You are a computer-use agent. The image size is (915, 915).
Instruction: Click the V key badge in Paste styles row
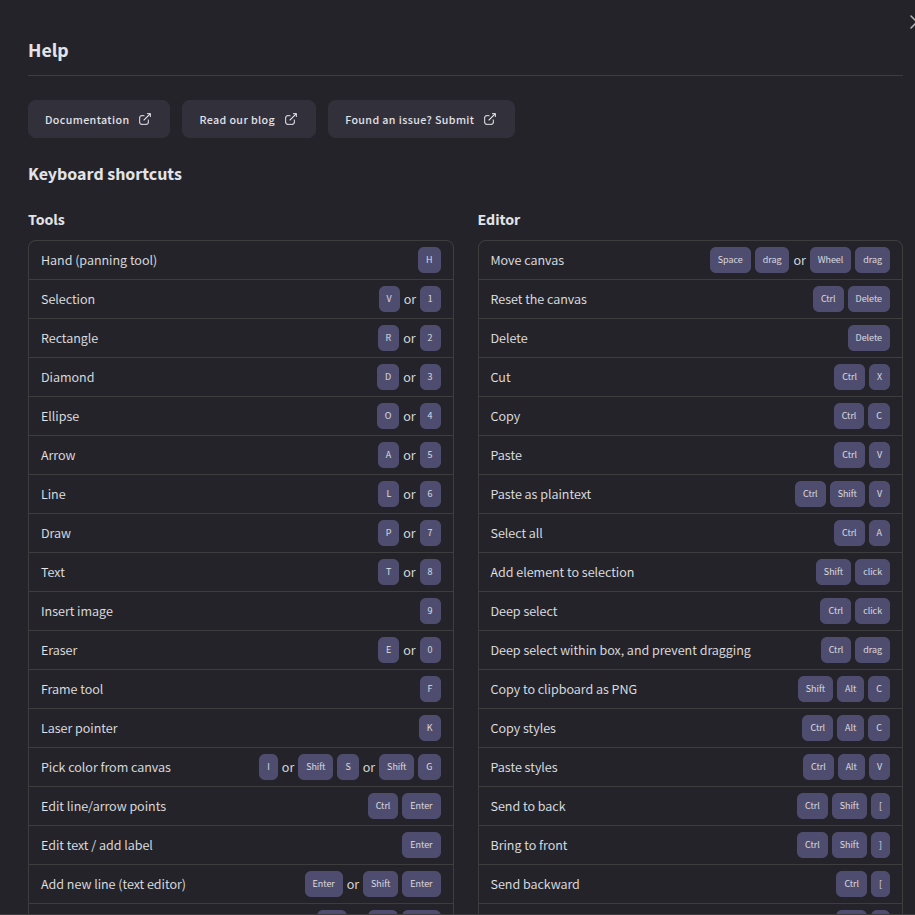point(879,767)
